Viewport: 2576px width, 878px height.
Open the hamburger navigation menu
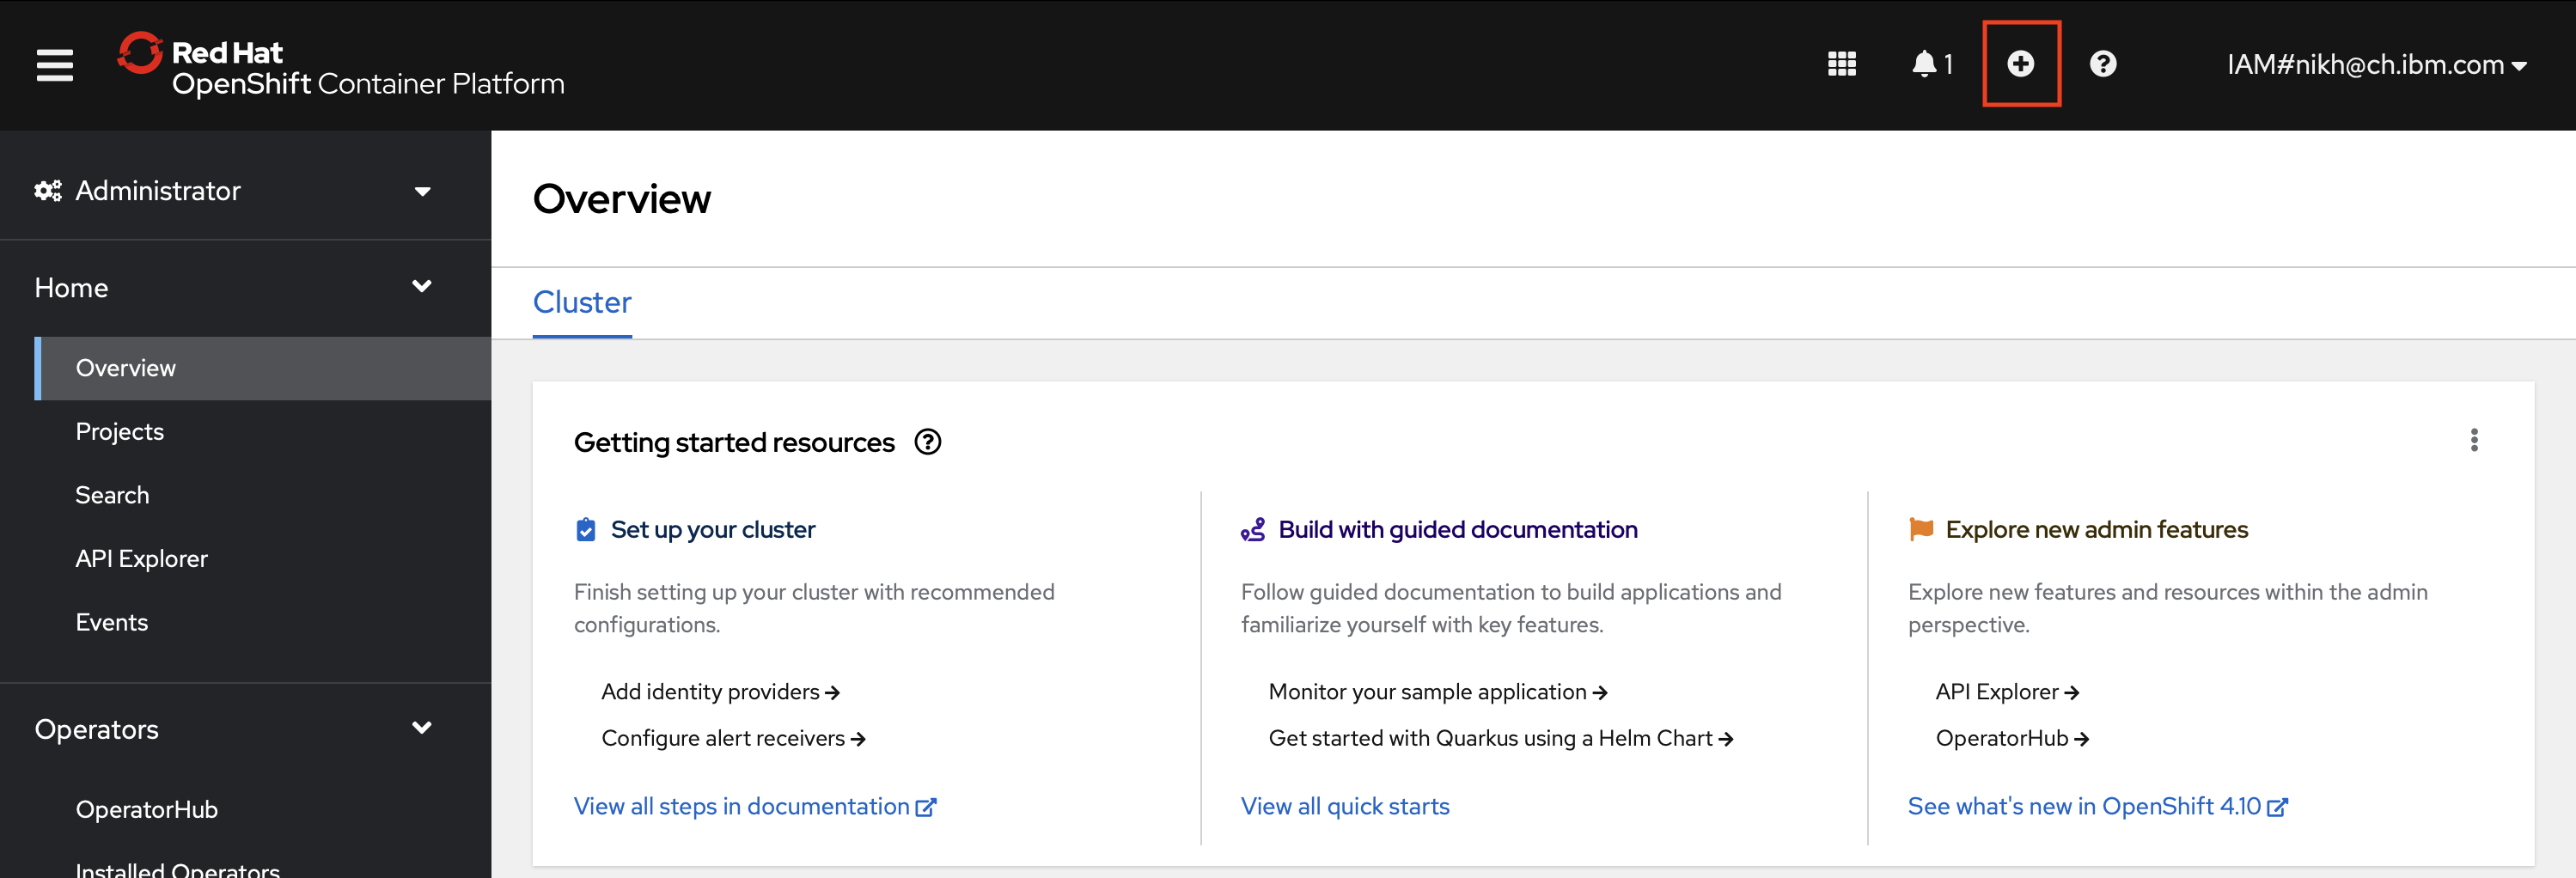tap(55, 65)
